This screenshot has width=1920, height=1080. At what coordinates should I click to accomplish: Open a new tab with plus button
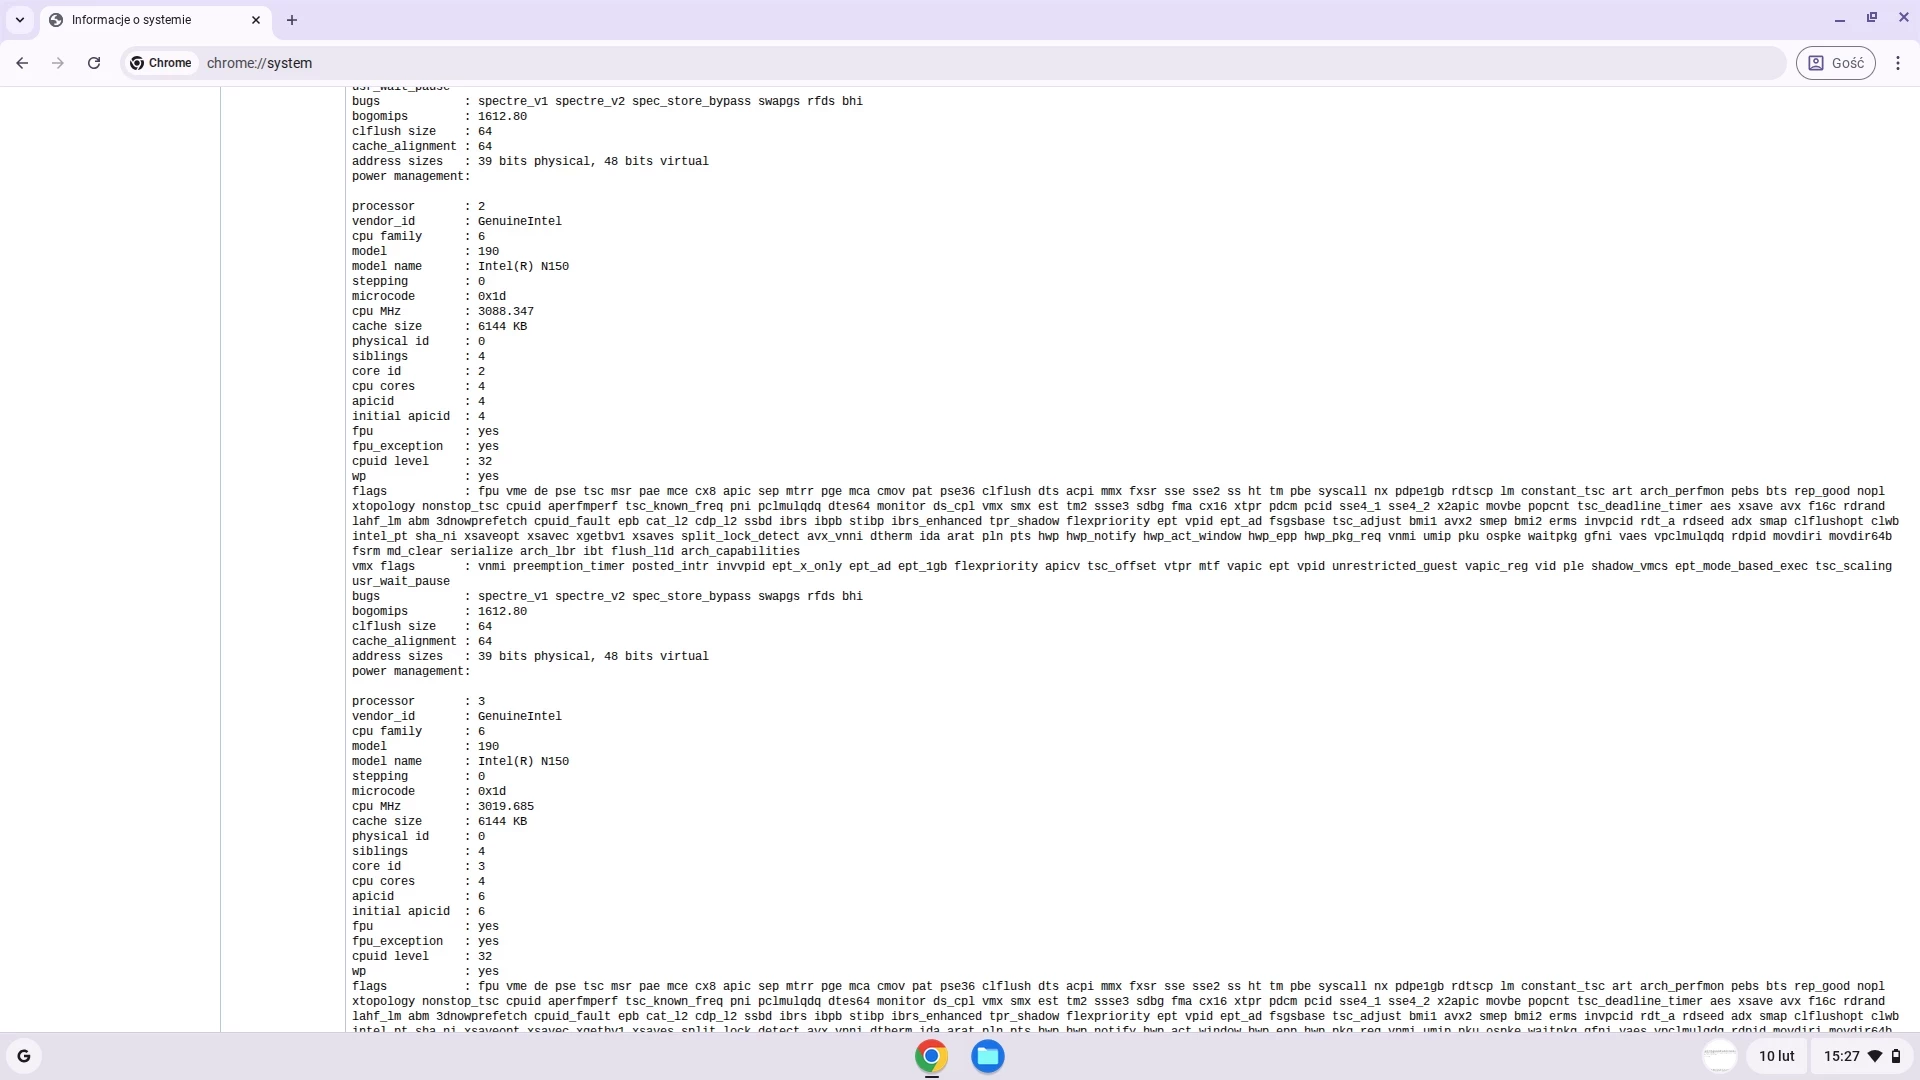[x=292, y=20]
